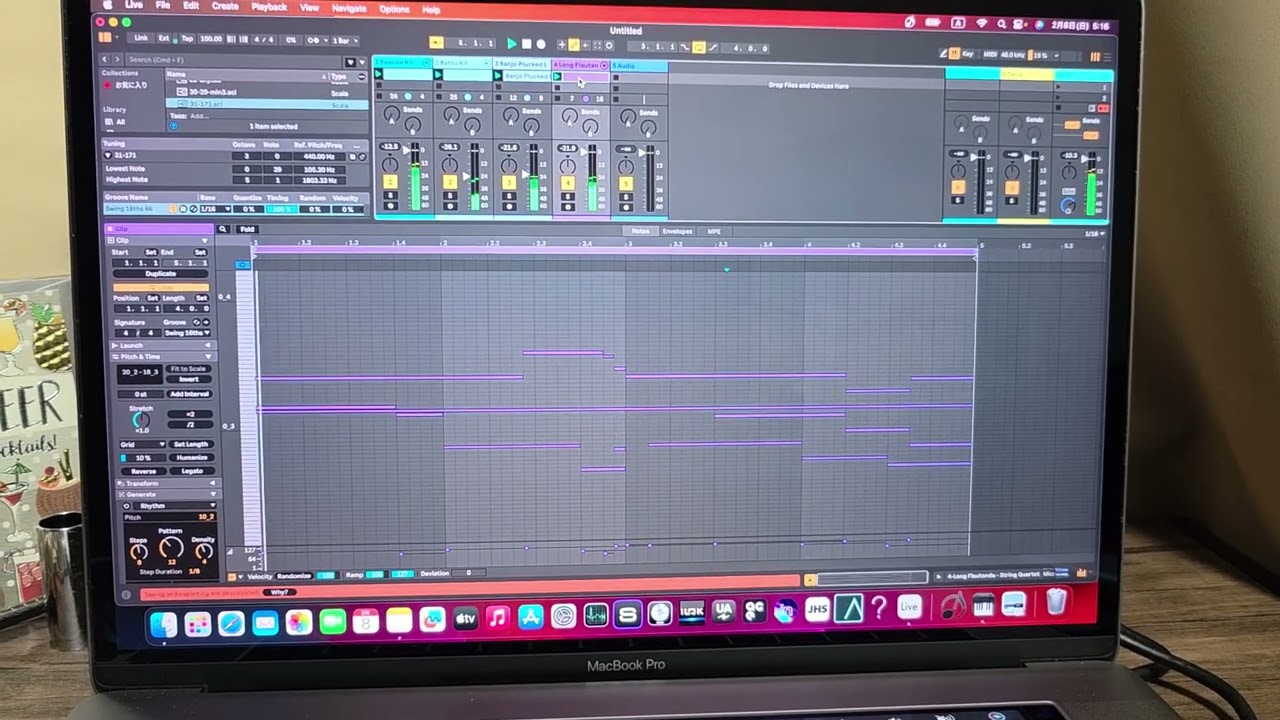
Task: Click the tempo field showing 100.00
Action: [x=210, y=39]
